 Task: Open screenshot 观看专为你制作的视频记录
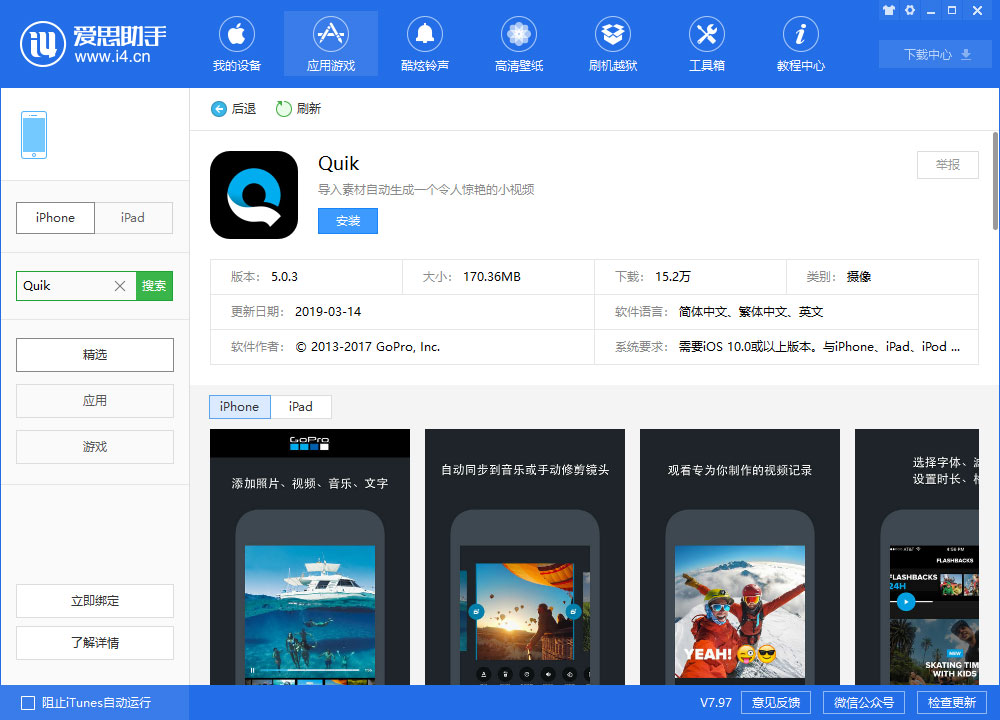(x=740, y=557)
